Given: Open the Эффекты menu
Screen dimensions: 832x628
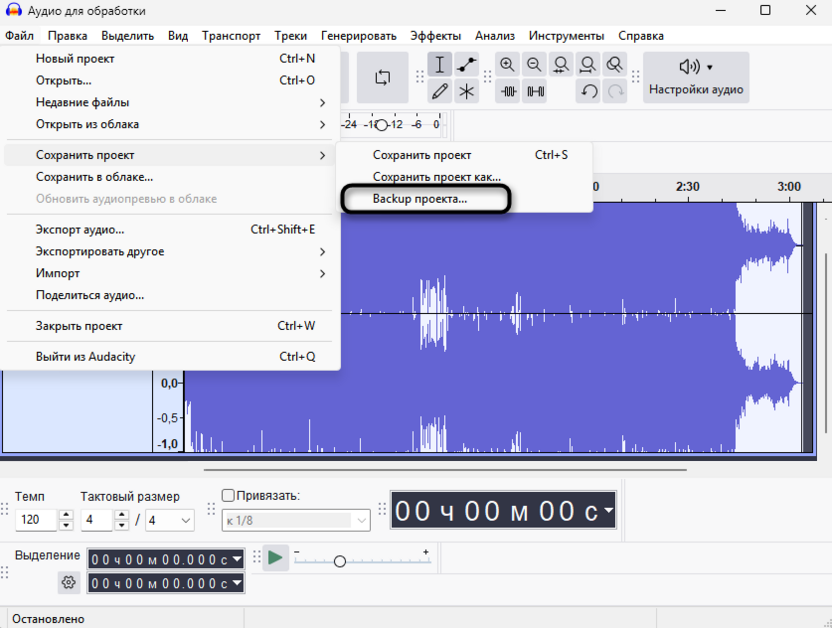Looking at the screenshot, I should pos(435,34).
